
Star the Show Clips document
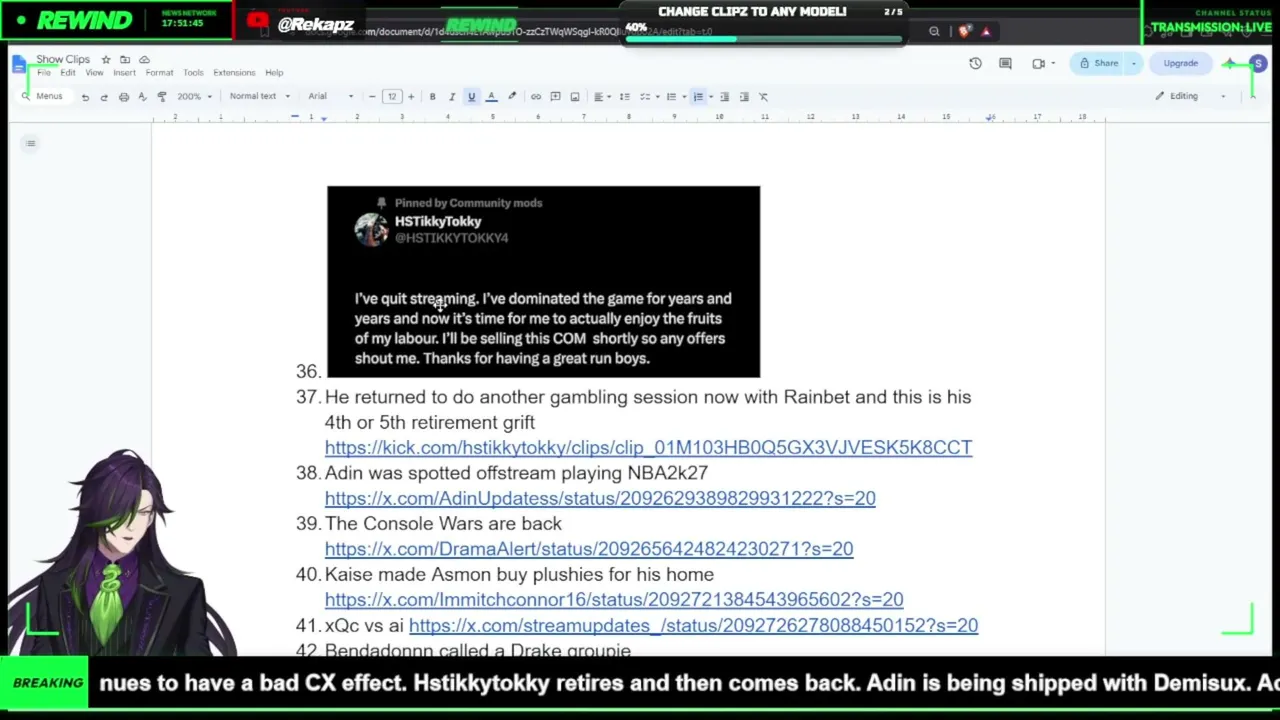click(106, 60)
